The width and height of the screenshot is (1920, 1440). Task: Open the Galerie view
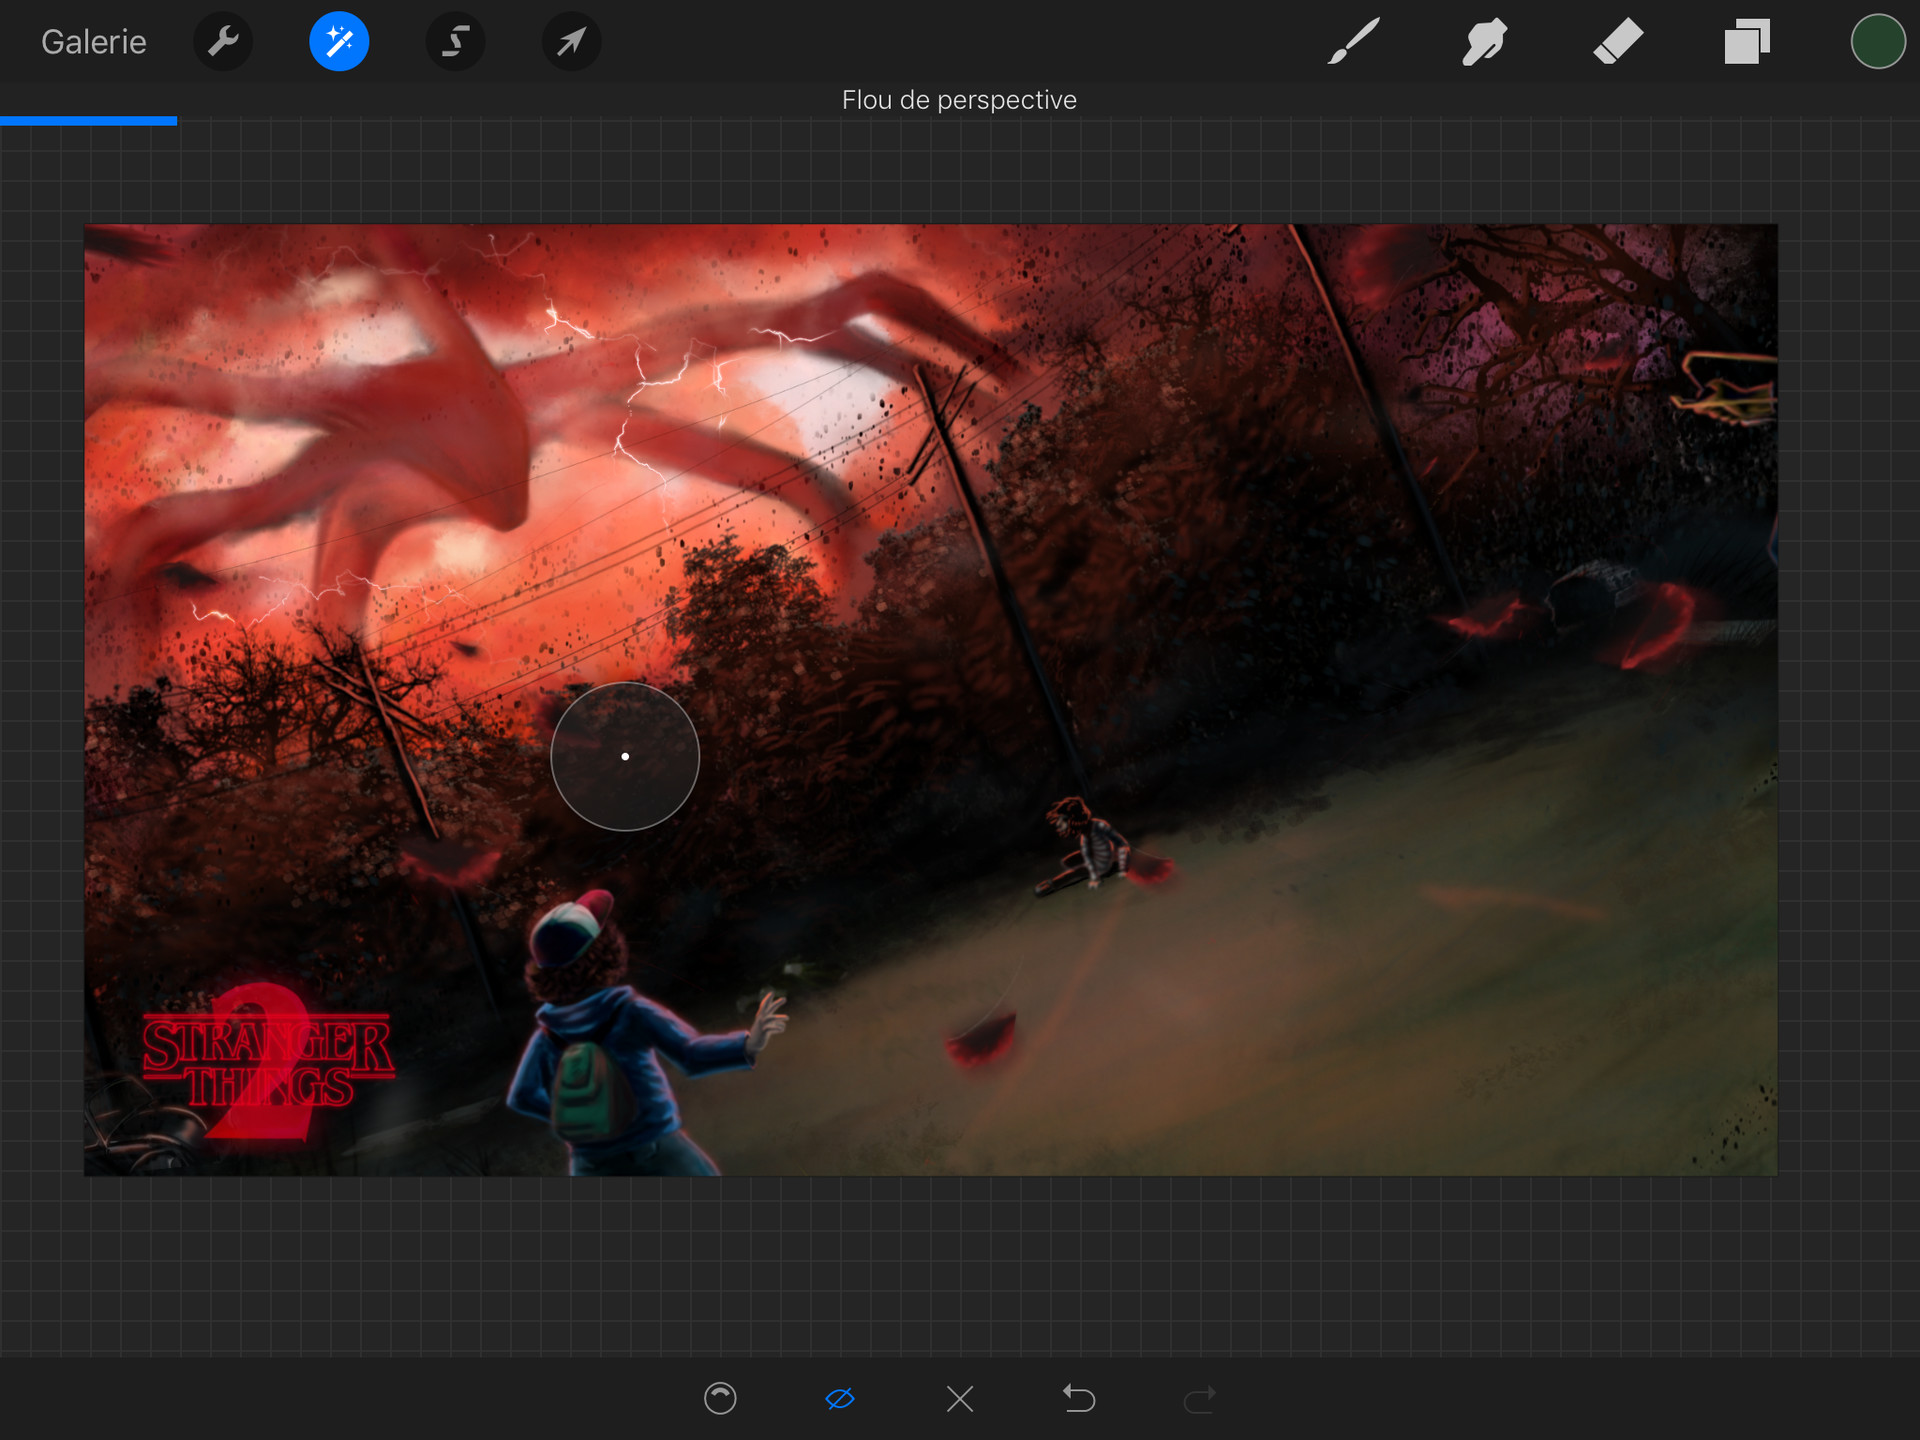[x=93, y=42]
